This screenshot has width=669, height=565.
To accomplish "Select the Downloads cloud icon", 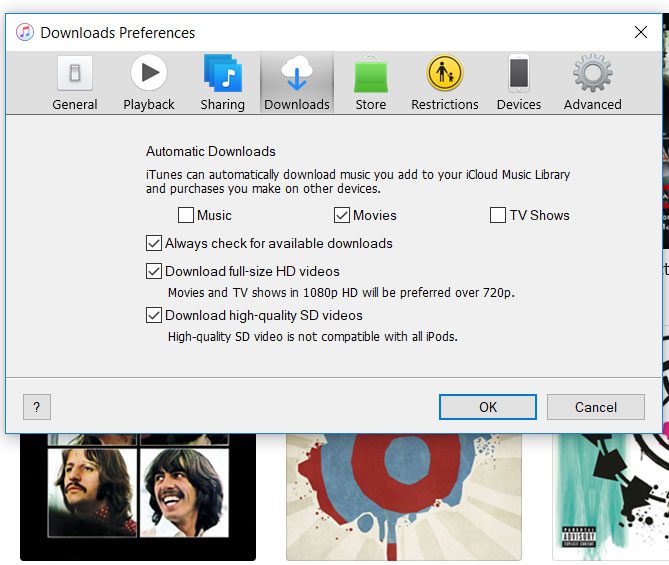I will coord(297,82).
